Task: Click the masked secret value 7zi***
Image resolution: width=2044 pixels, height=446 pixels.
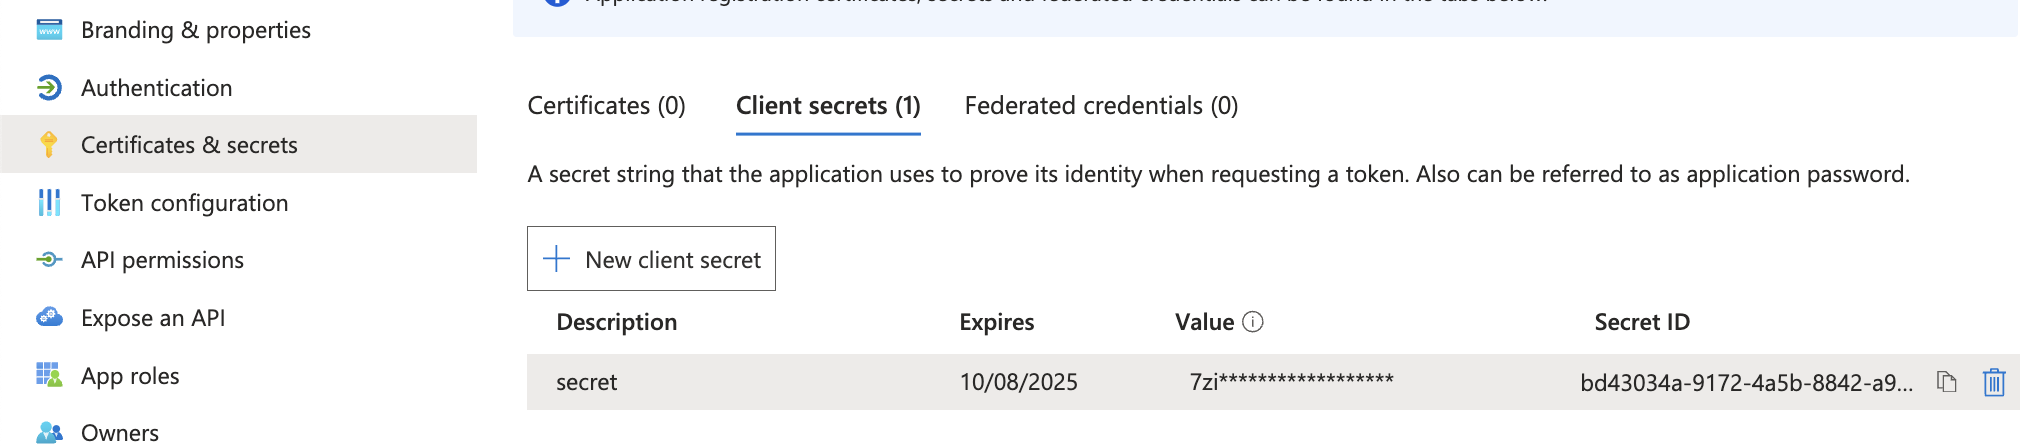Action: [x=1291, y=382]
